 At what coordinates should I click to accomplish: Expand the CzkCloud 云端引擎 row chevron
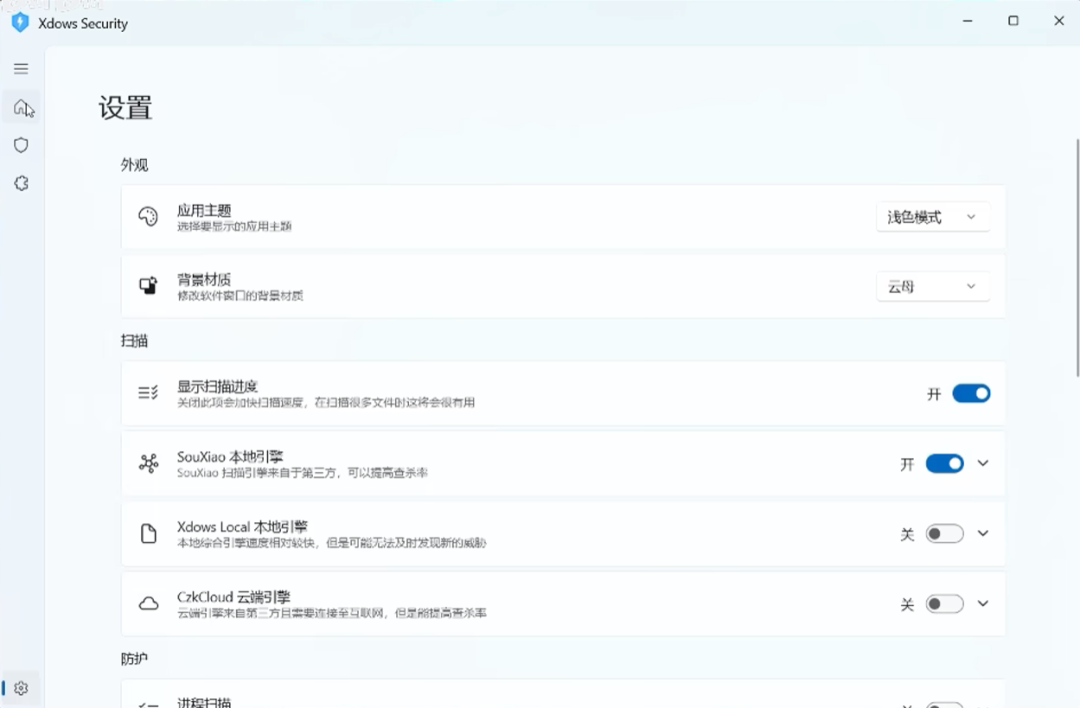[x=983, y=604]
